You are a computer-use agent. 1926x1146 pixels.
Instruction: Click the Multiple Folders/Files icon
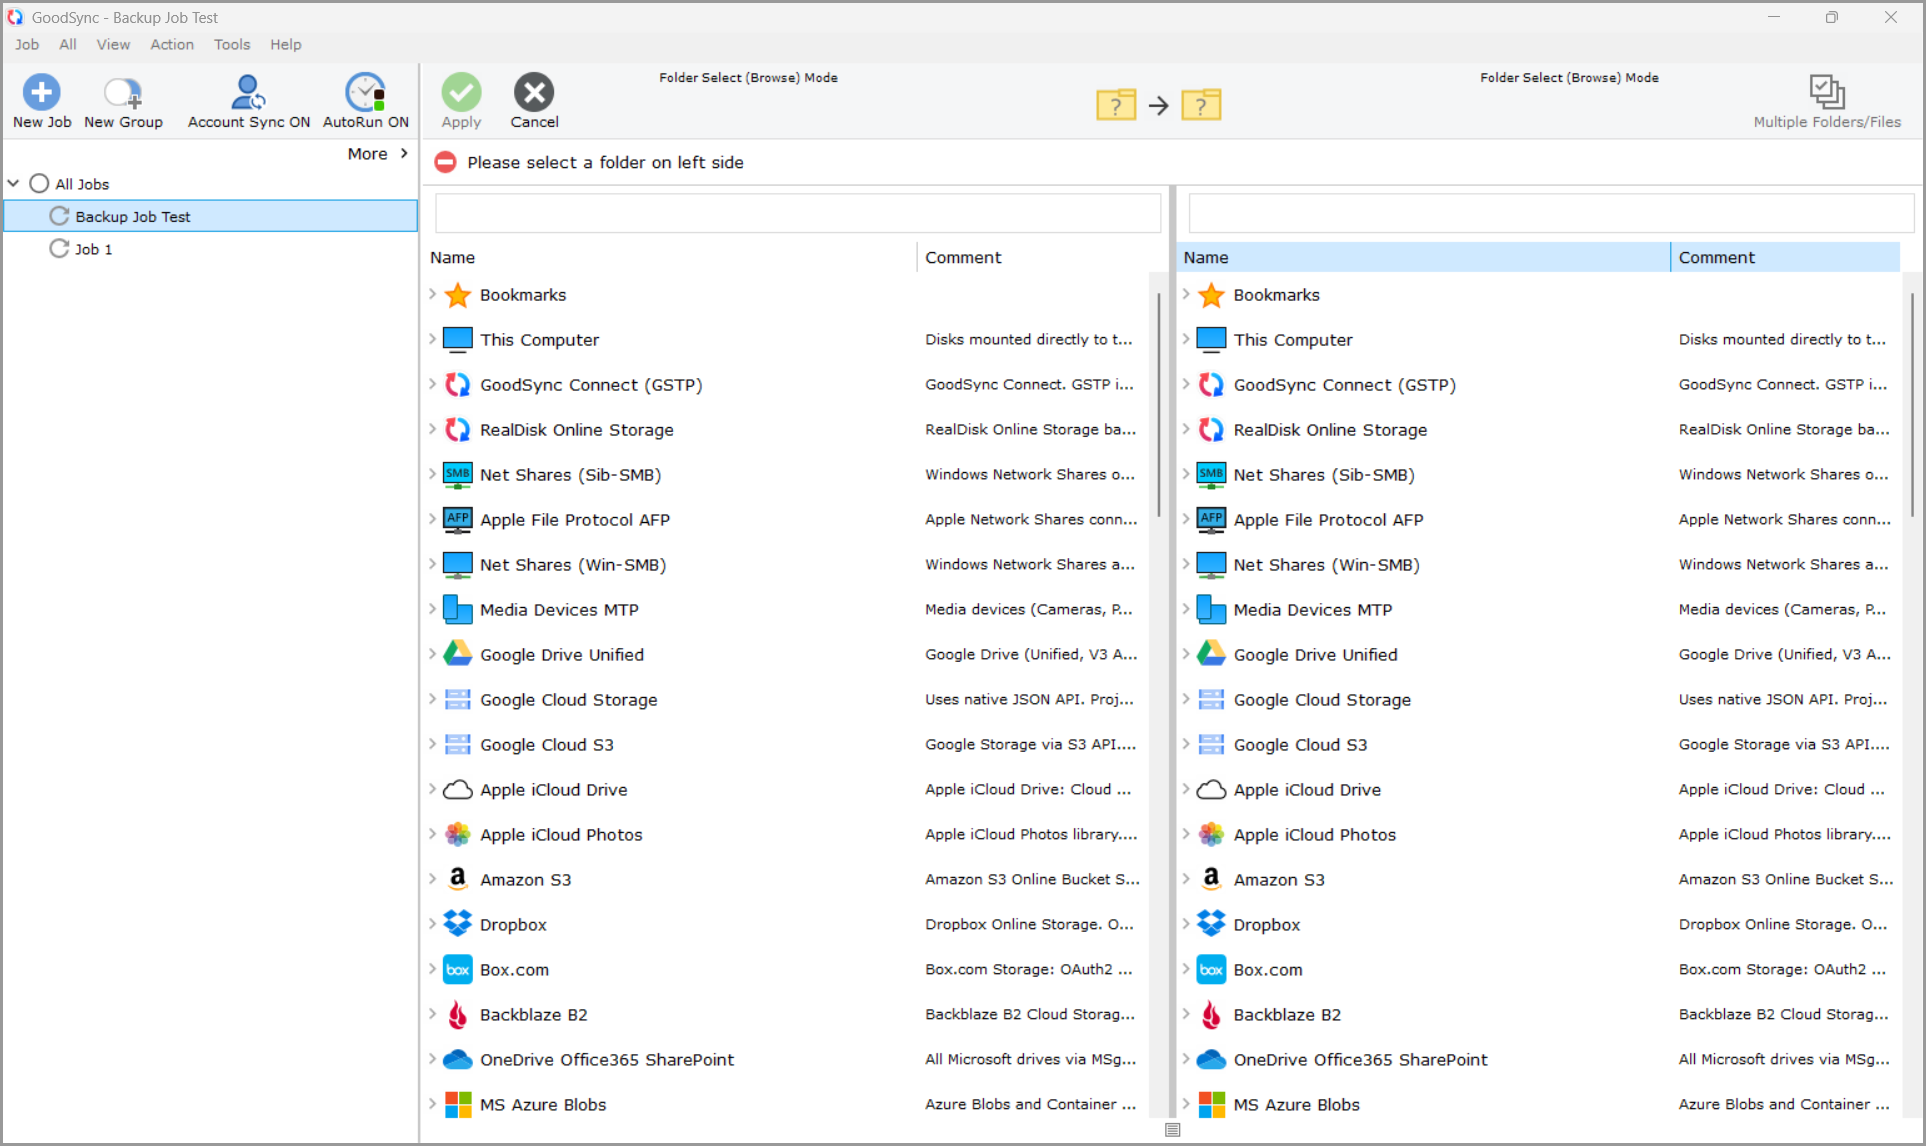coord(1827,92)
